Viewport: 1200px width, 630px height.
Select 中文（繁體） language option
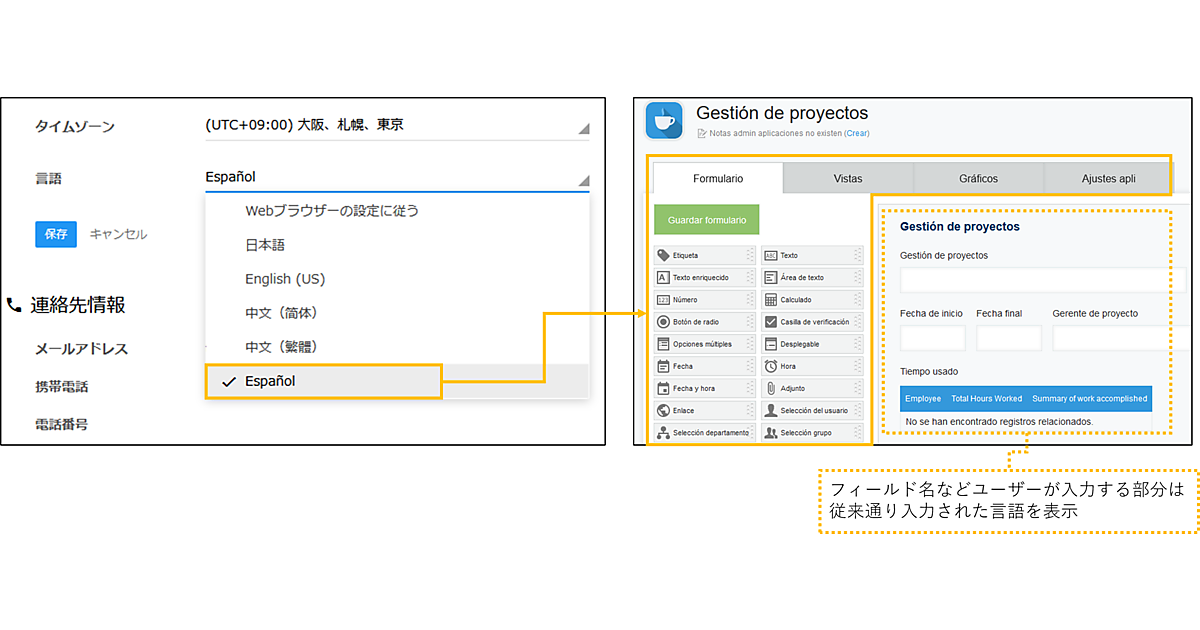point(397,347)
